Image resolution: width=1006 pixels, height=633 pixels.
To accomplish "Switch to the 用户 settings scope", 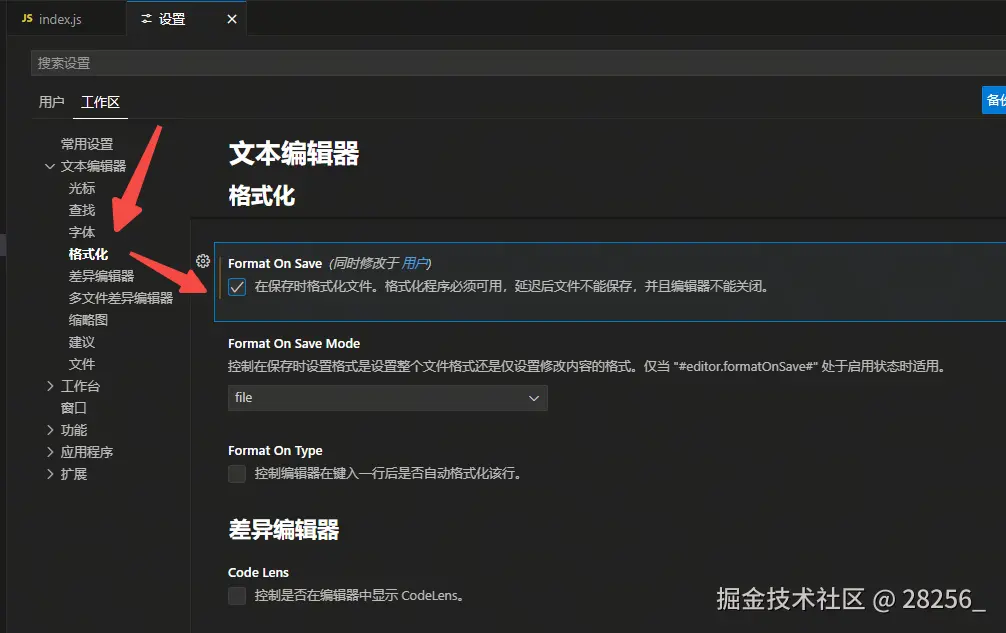I will coord(51,102).
